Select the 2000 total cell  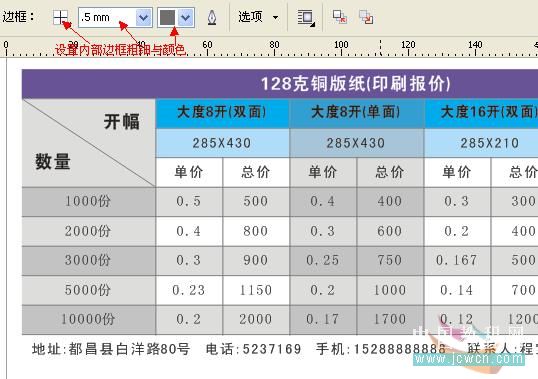[x=256, y=320]
